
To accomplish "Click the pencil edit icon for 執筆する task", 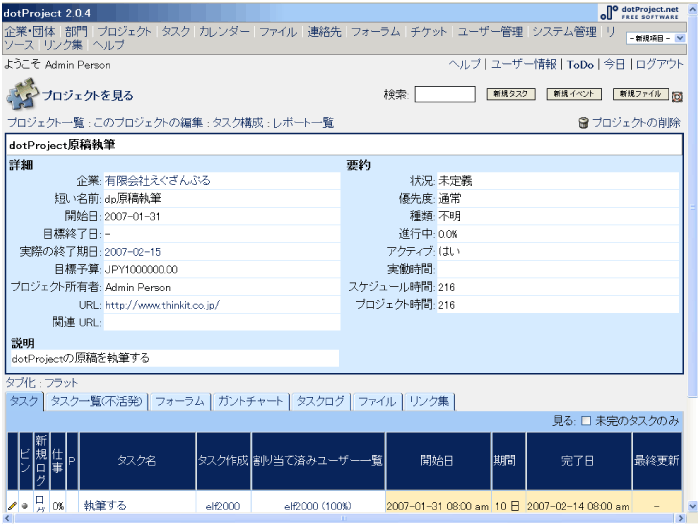I will [x=12, y=506].
